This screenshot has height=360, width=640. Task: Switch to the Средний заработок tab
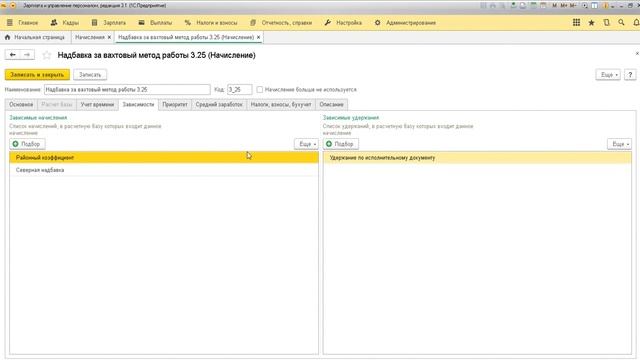pyautogui.click(x=219, y=104)
